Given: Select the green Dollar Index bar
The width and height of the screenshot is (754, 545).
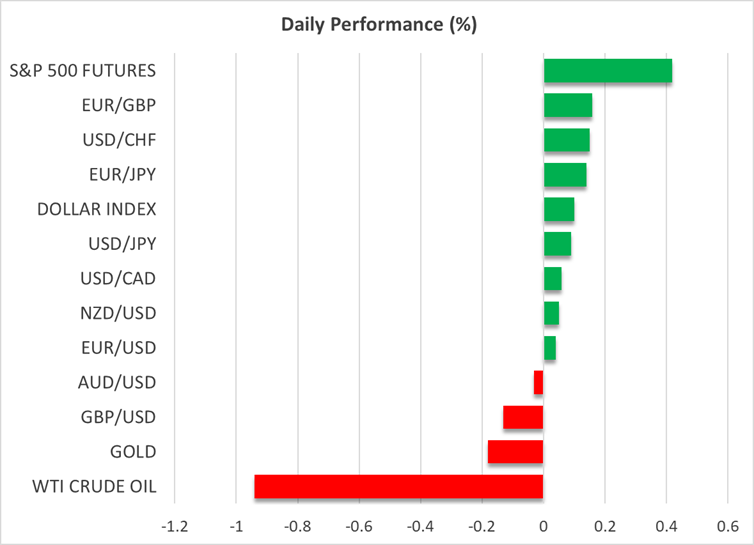Looking at the screenshot, I should (x=558, y=209).
